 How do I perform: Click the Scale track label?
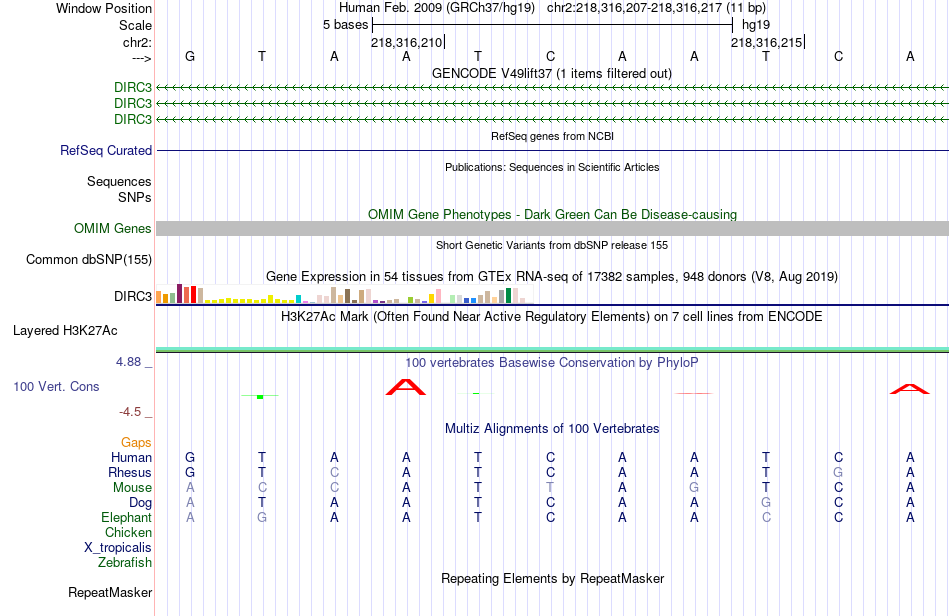click(135, 25)
